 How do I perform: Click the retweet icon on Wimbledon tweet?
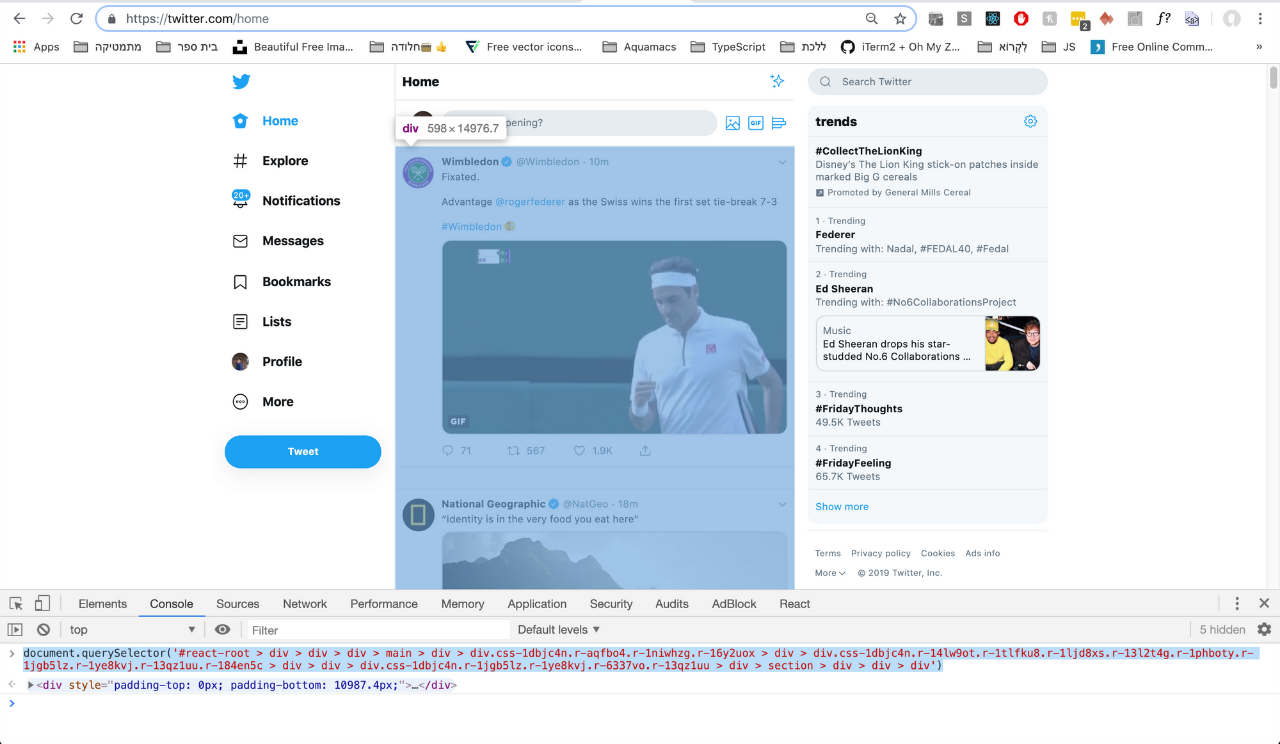point(514,451)
